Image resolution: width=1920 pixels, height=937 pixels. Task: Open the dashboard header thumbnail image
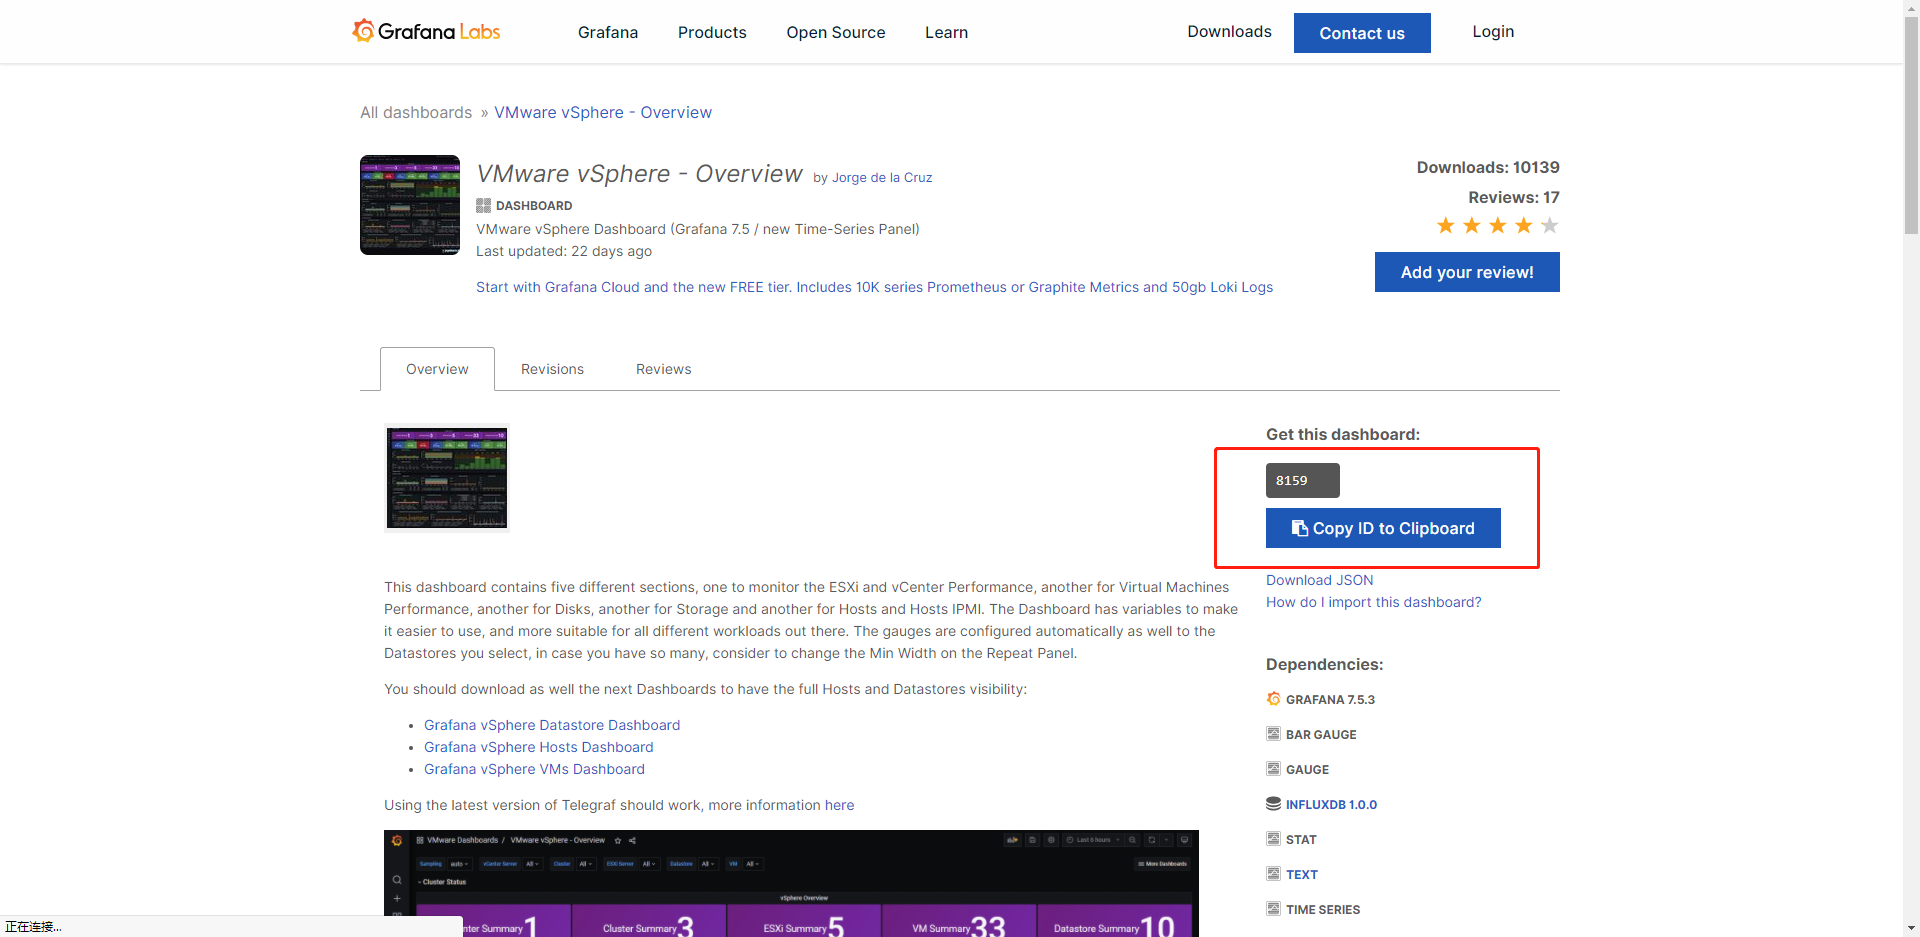pyautogui.click(x=410, y=205)
